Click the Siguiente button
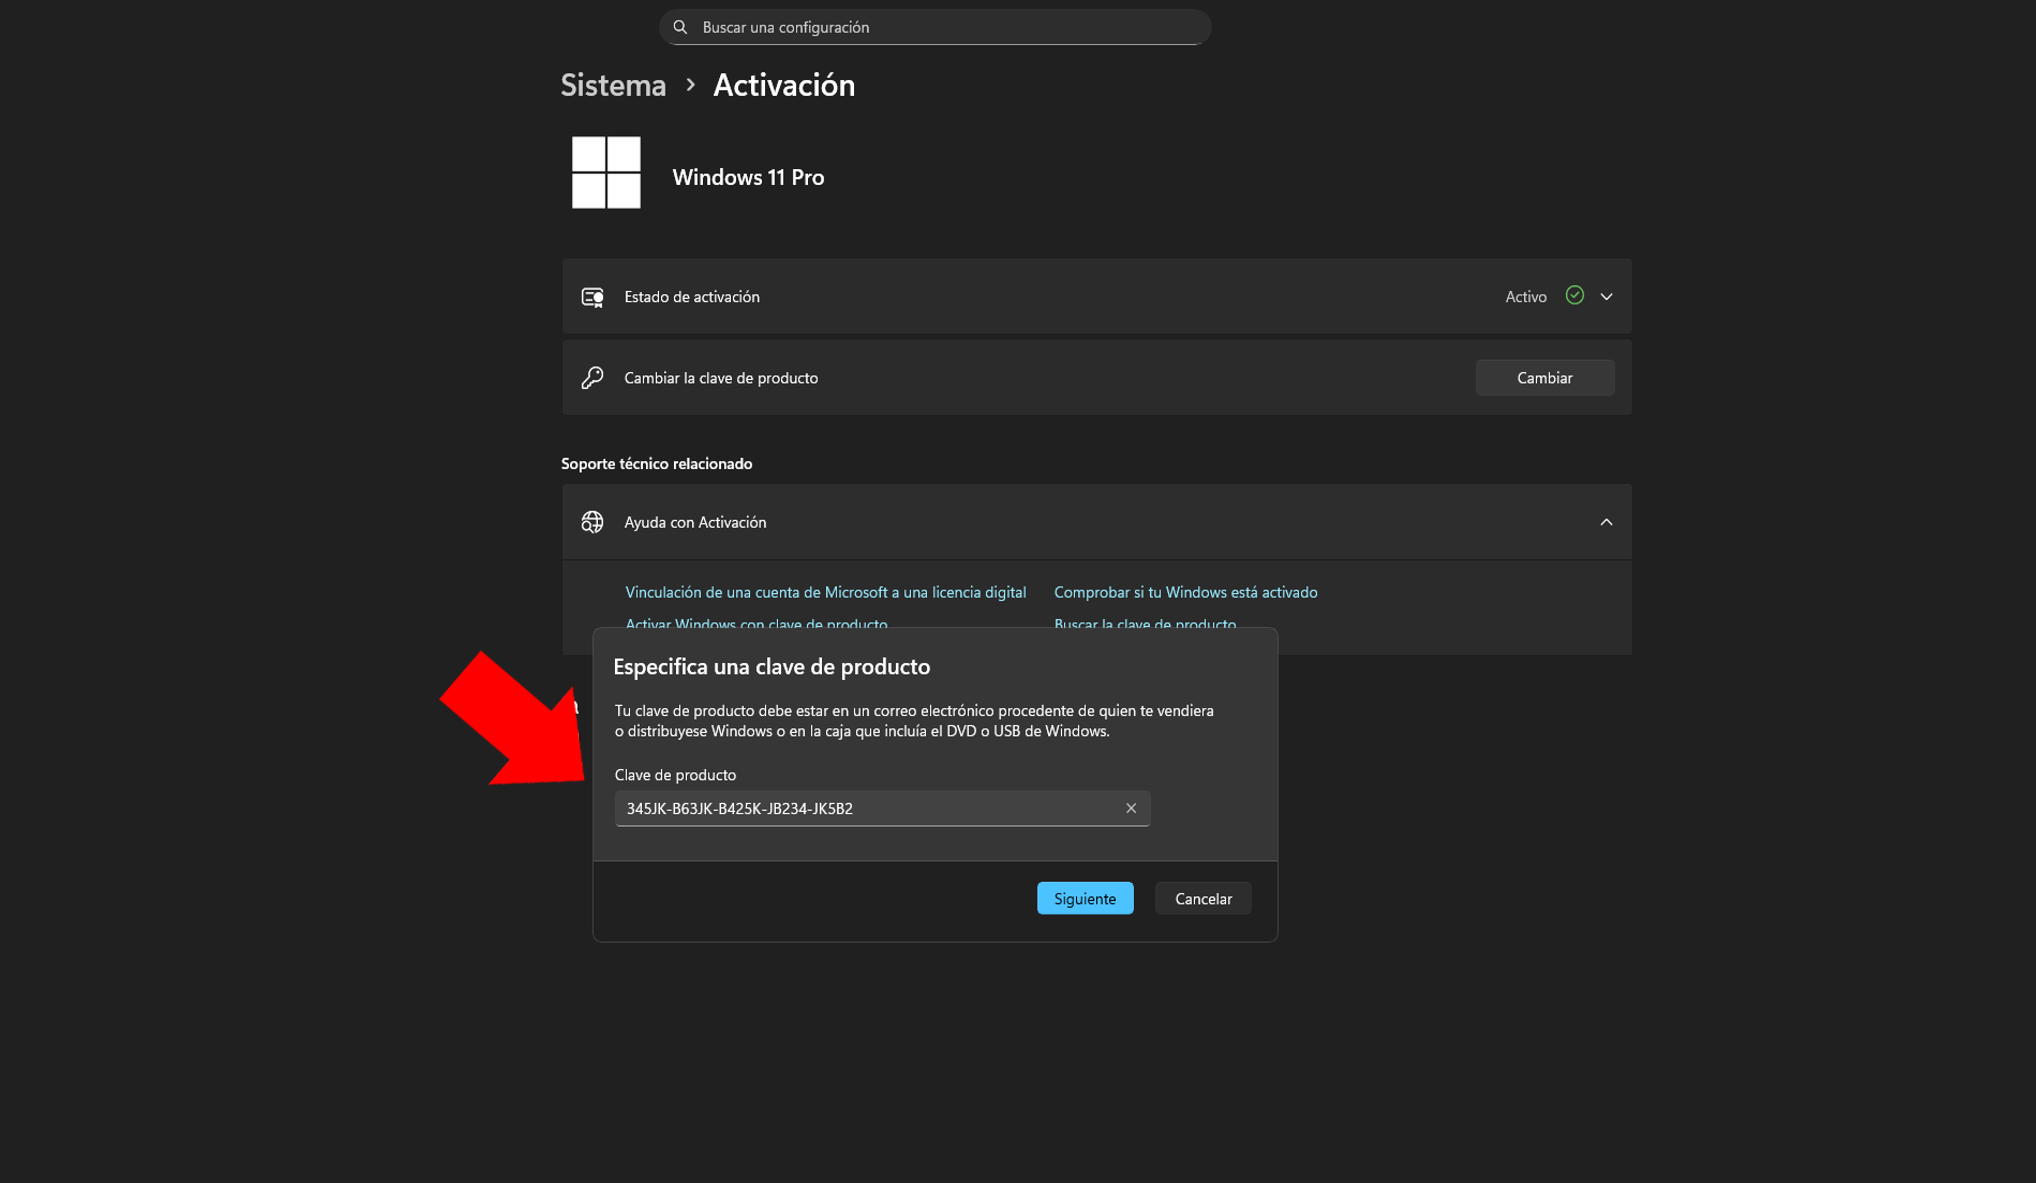 tap(1084, 898)
